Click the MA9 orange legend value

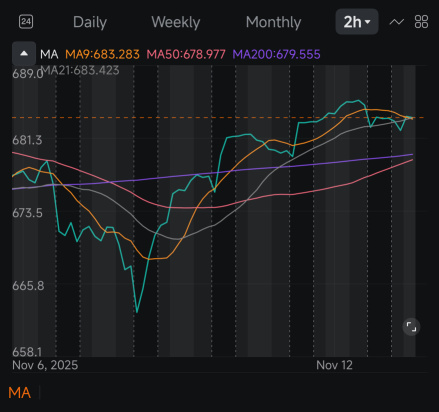point(102,54)
